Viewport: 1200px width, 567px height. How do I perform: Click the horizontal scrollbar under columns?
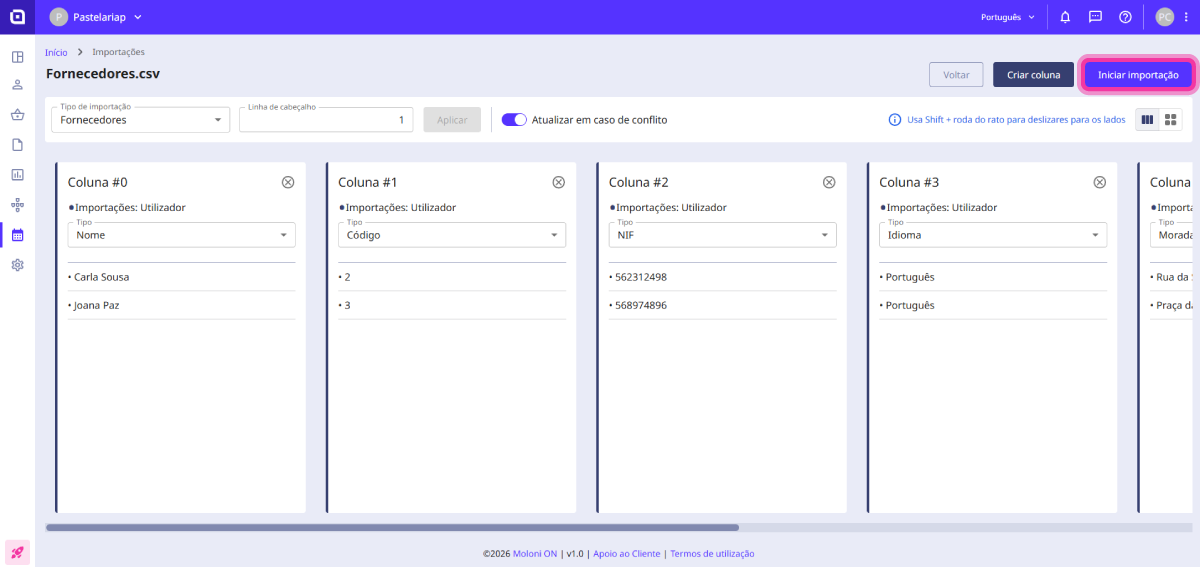[392, 527]
